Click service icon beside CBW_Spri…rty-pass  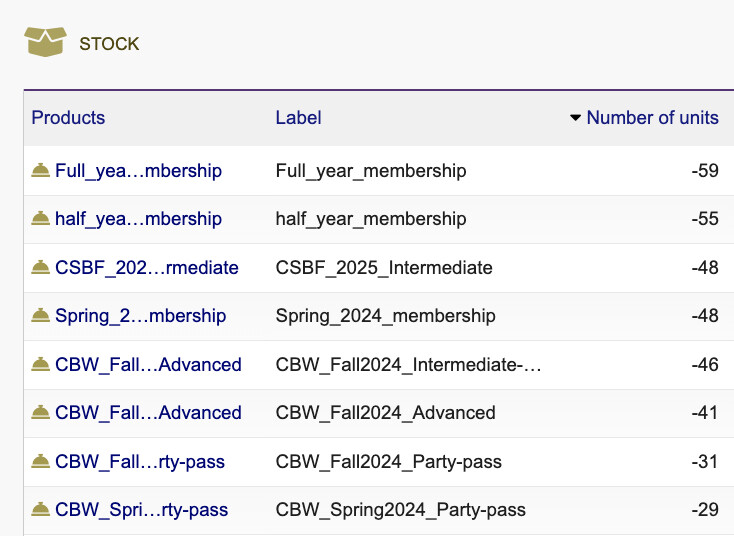(x=40, y=509)
